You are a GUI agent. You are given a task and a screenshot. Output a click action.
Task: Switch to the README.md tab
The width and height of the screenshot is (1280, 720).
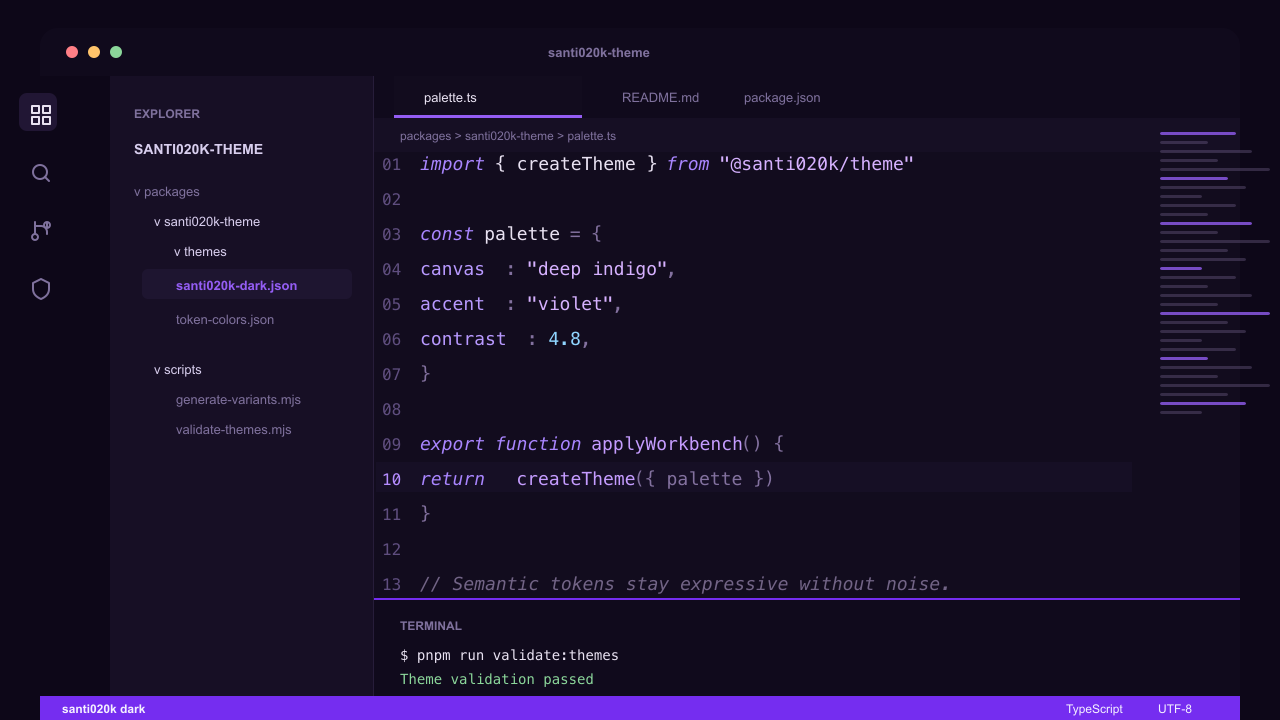tap(660, 98)
